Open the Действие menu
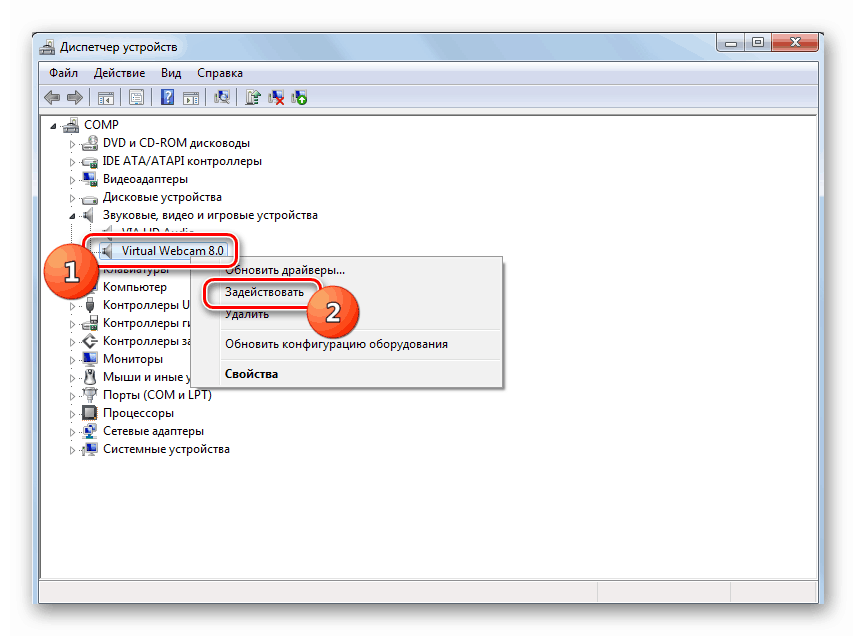 coord(120,73)
